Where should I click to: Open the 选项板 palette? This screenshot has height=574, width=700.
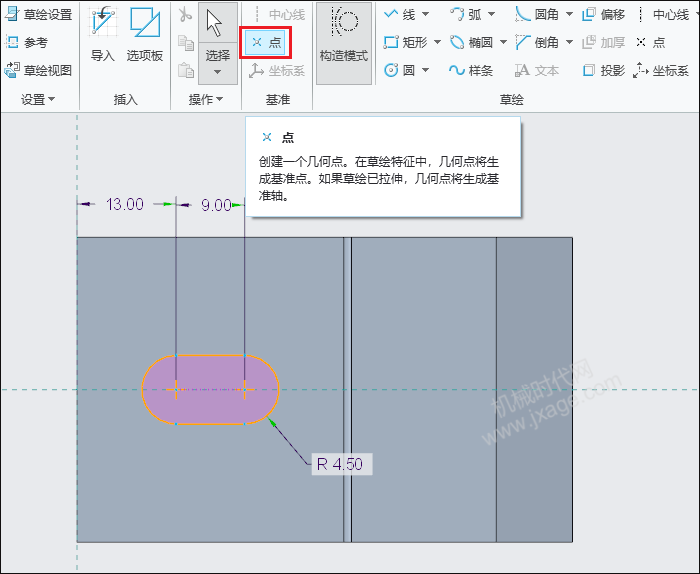[x=145, y=34]
